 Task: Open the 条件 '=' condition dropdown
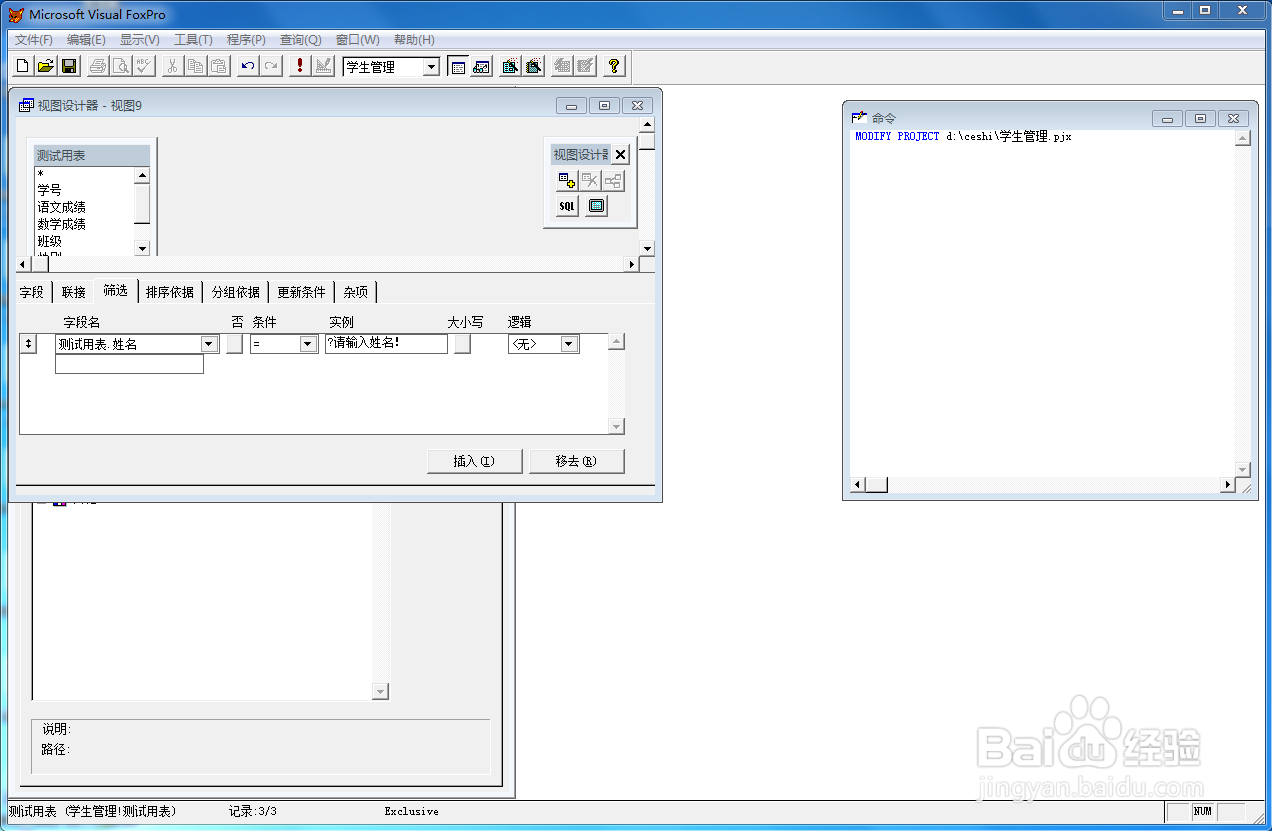[308, 344]
